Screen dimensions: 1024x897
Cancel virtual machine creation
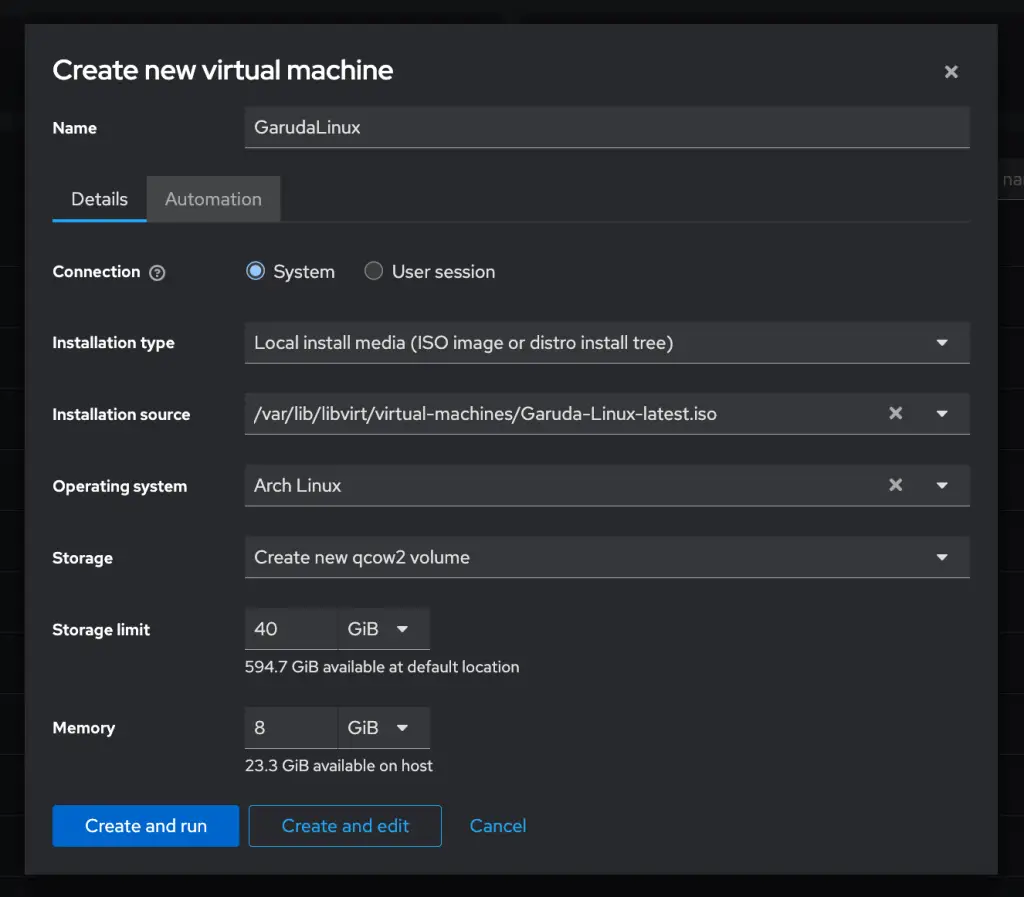click(497, 825)
